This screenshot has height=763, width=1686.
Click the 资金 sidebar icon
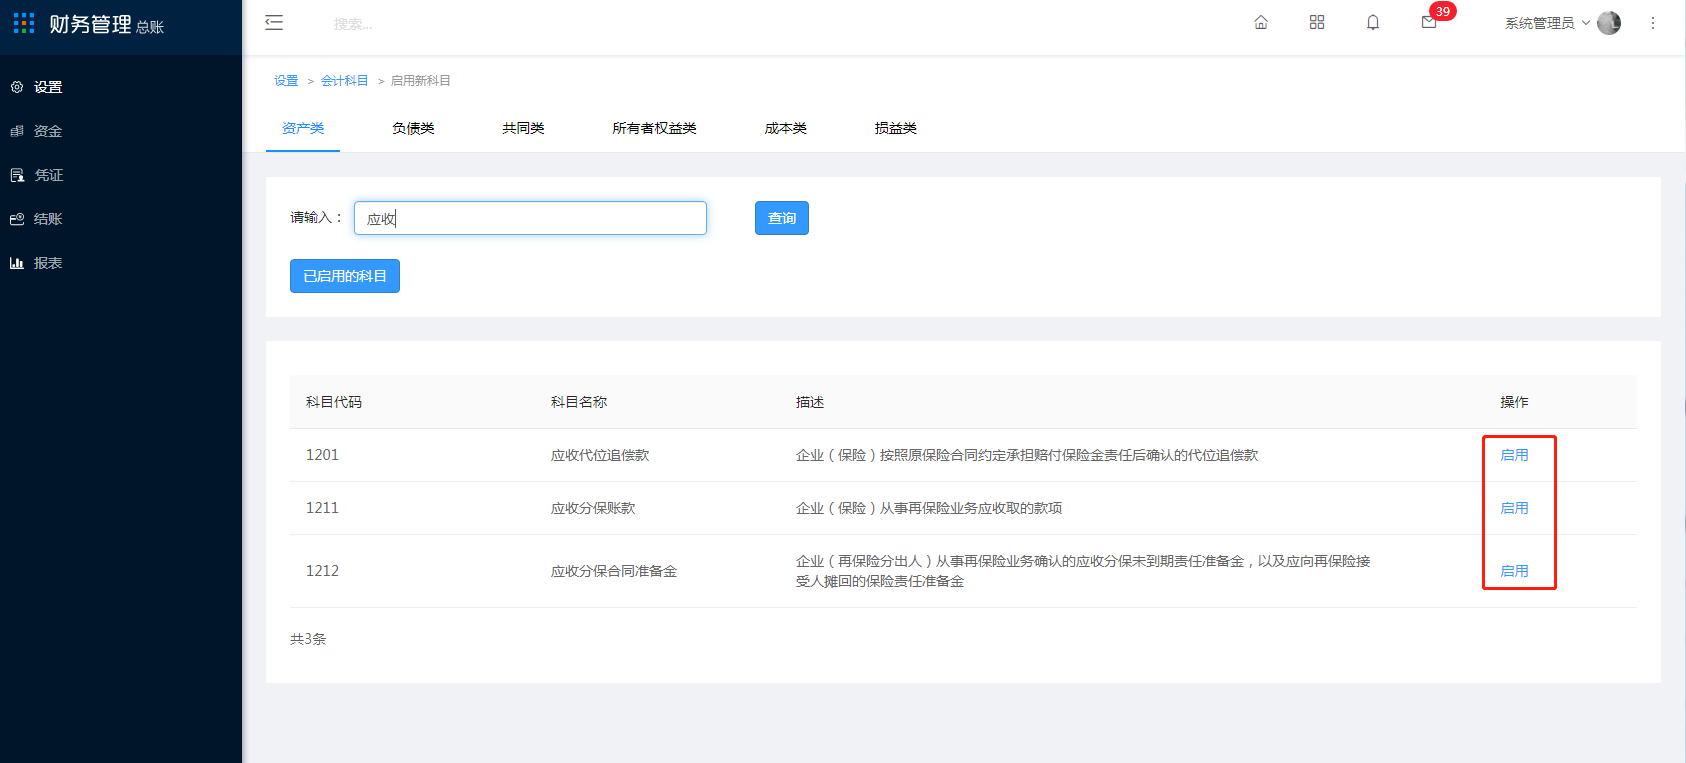[x=17, y=131]
